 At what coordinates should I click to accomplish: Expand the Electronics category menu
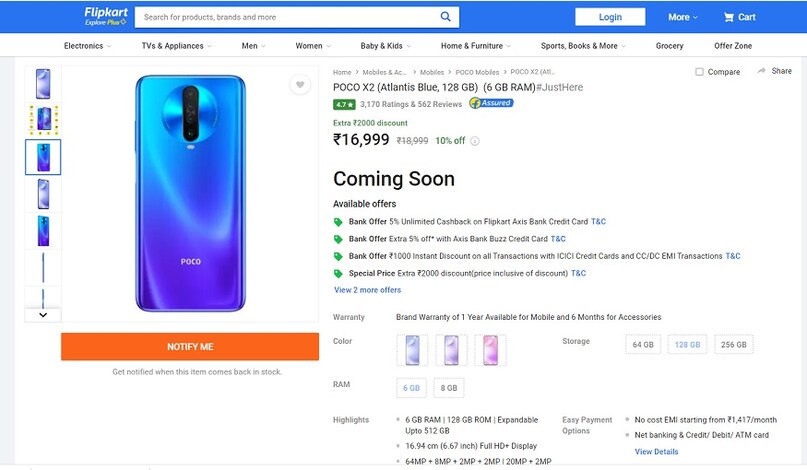click(87, 46)
